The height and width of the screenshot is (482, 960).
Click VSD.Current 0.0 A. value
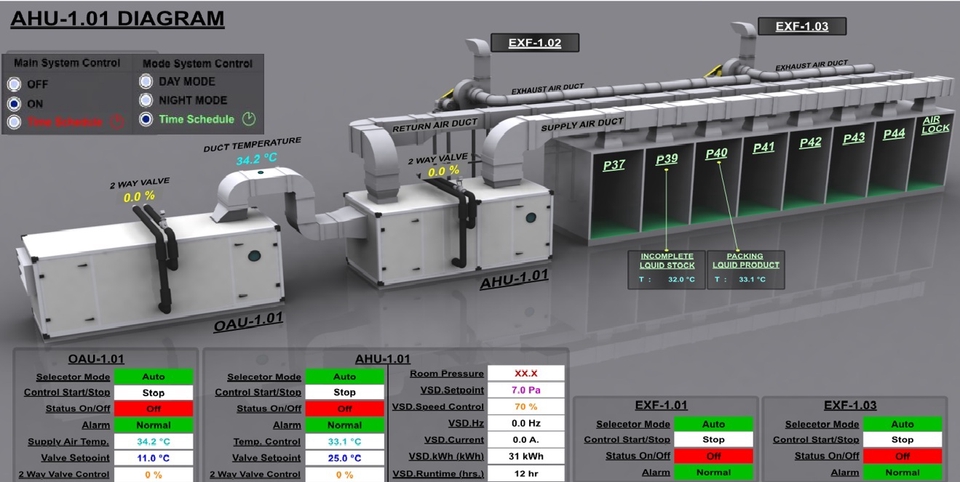point(526,439)
